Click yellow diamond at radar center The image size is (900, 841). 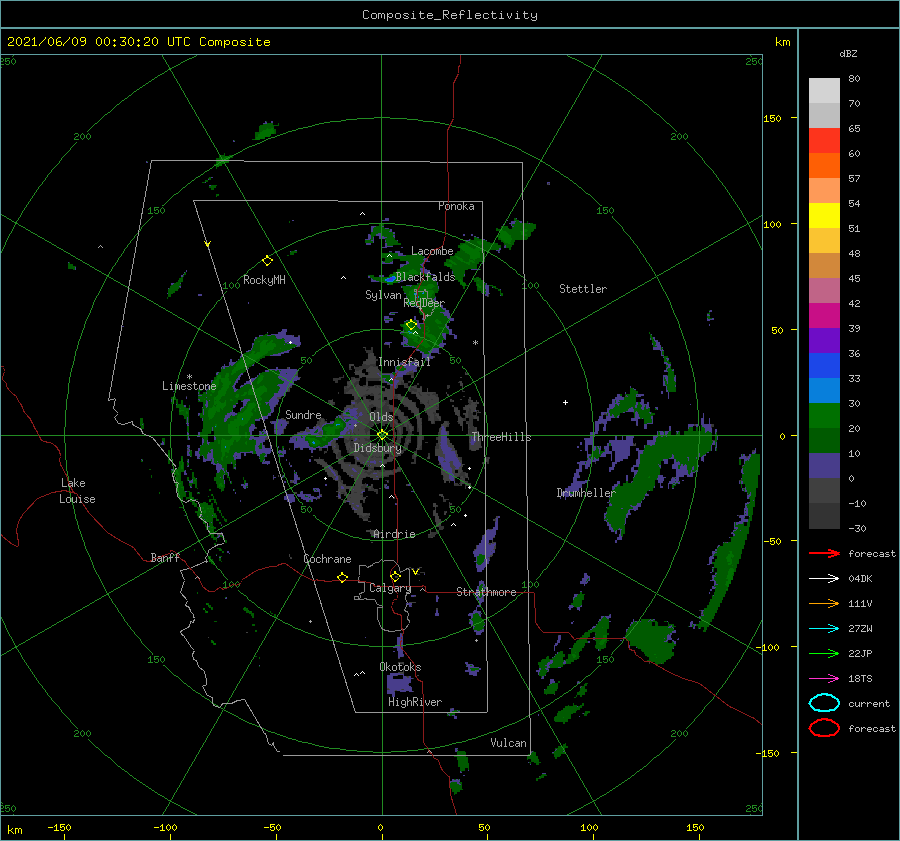coord(382,435)
